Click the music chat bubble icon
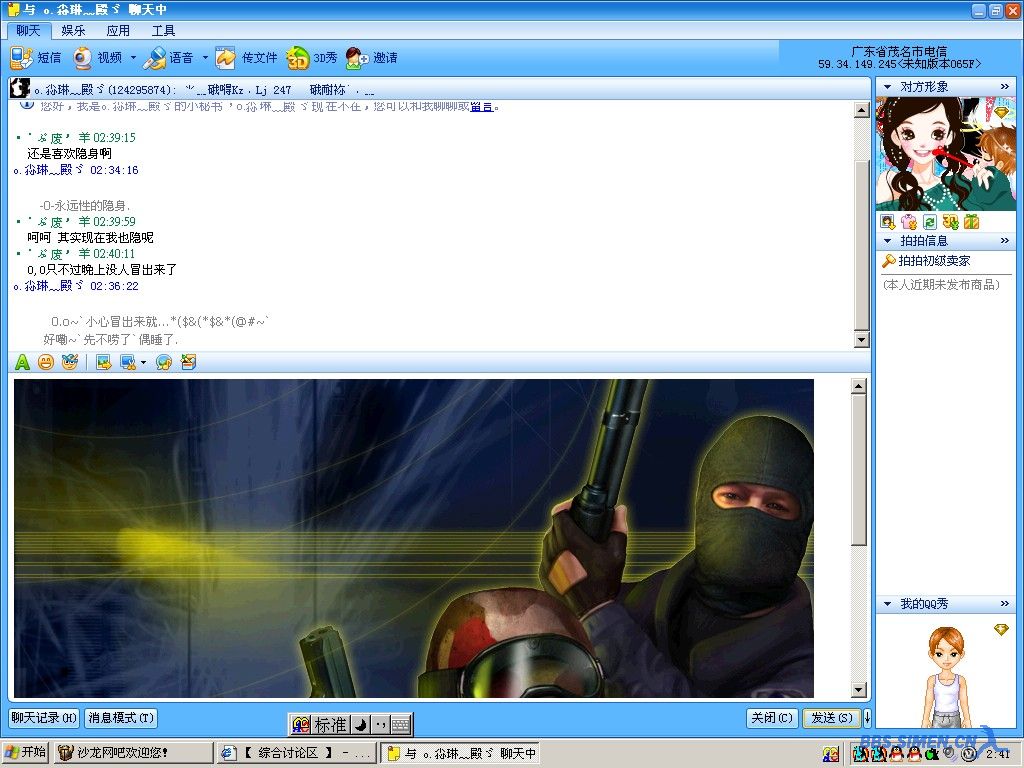 (x=164, y=362)
